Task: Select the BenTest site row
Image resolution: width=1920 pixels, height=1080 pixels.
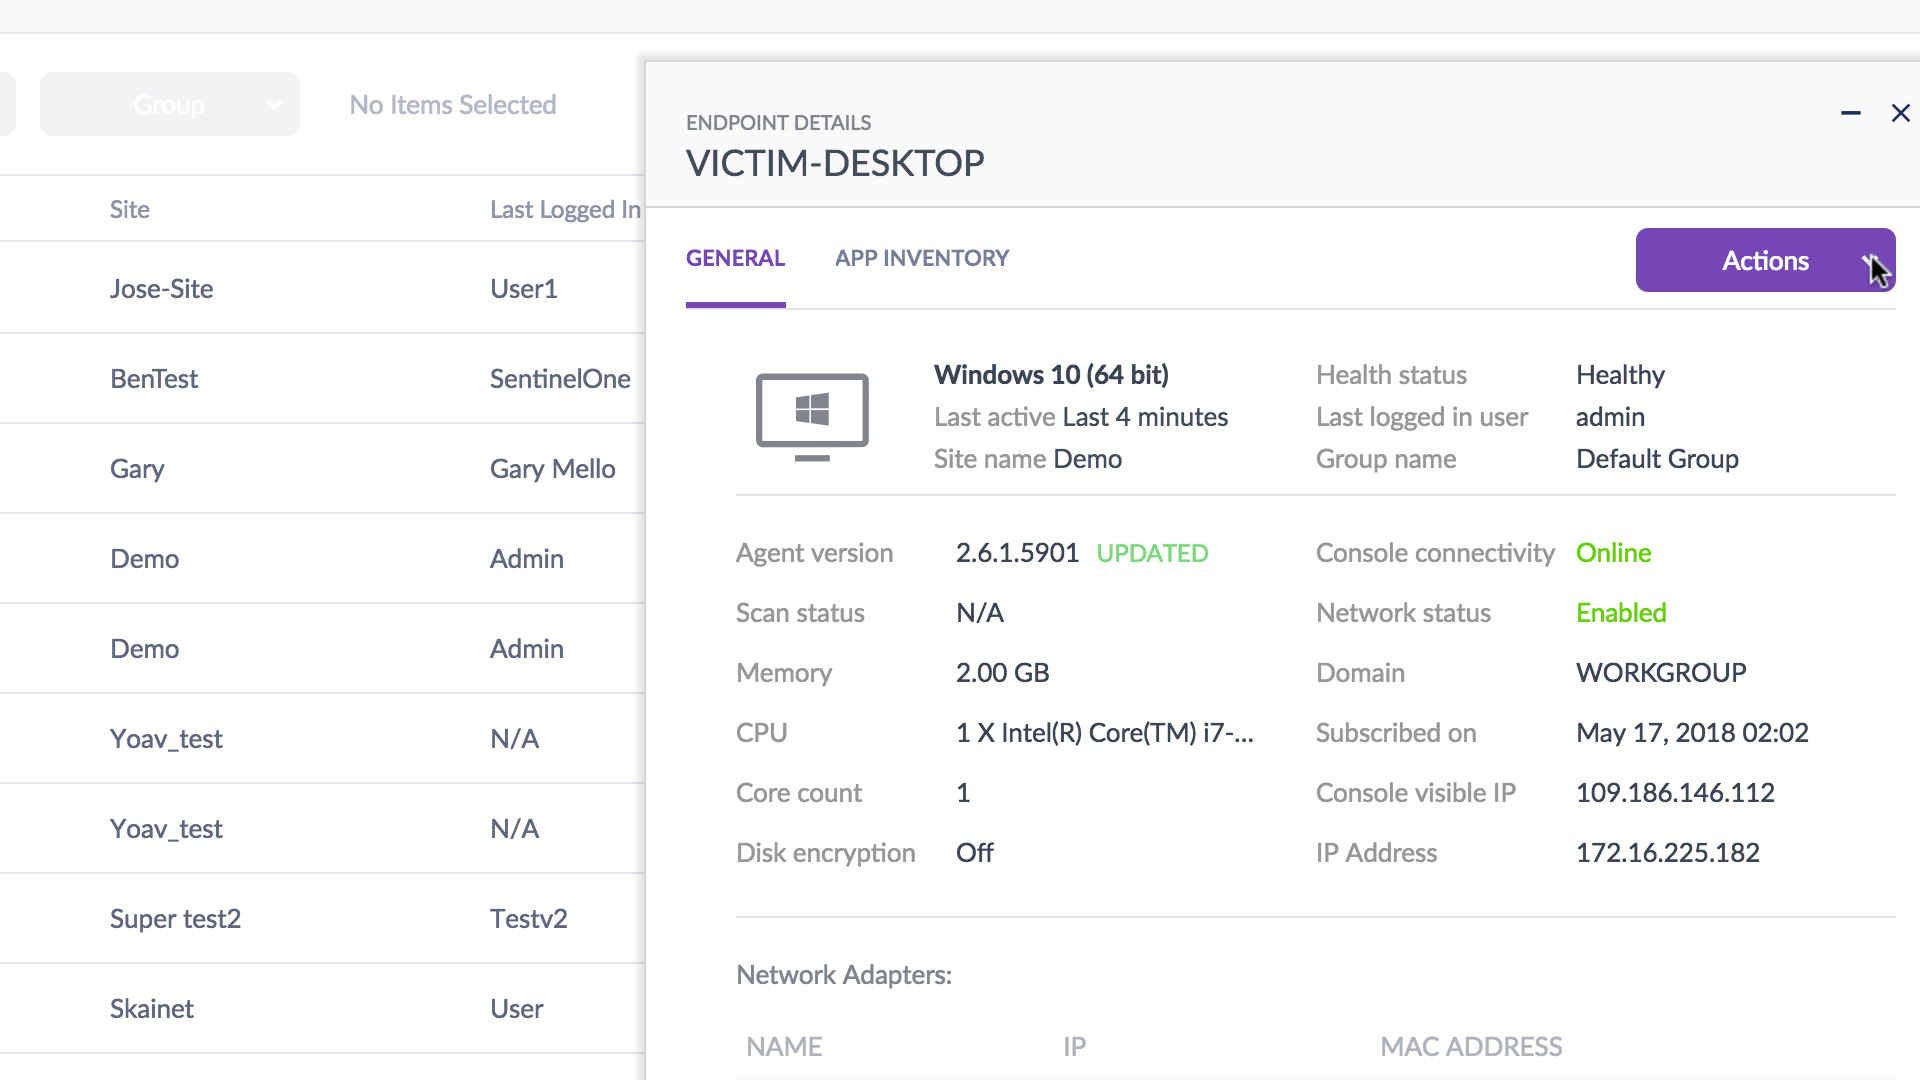Action: (x=154, y=379)
